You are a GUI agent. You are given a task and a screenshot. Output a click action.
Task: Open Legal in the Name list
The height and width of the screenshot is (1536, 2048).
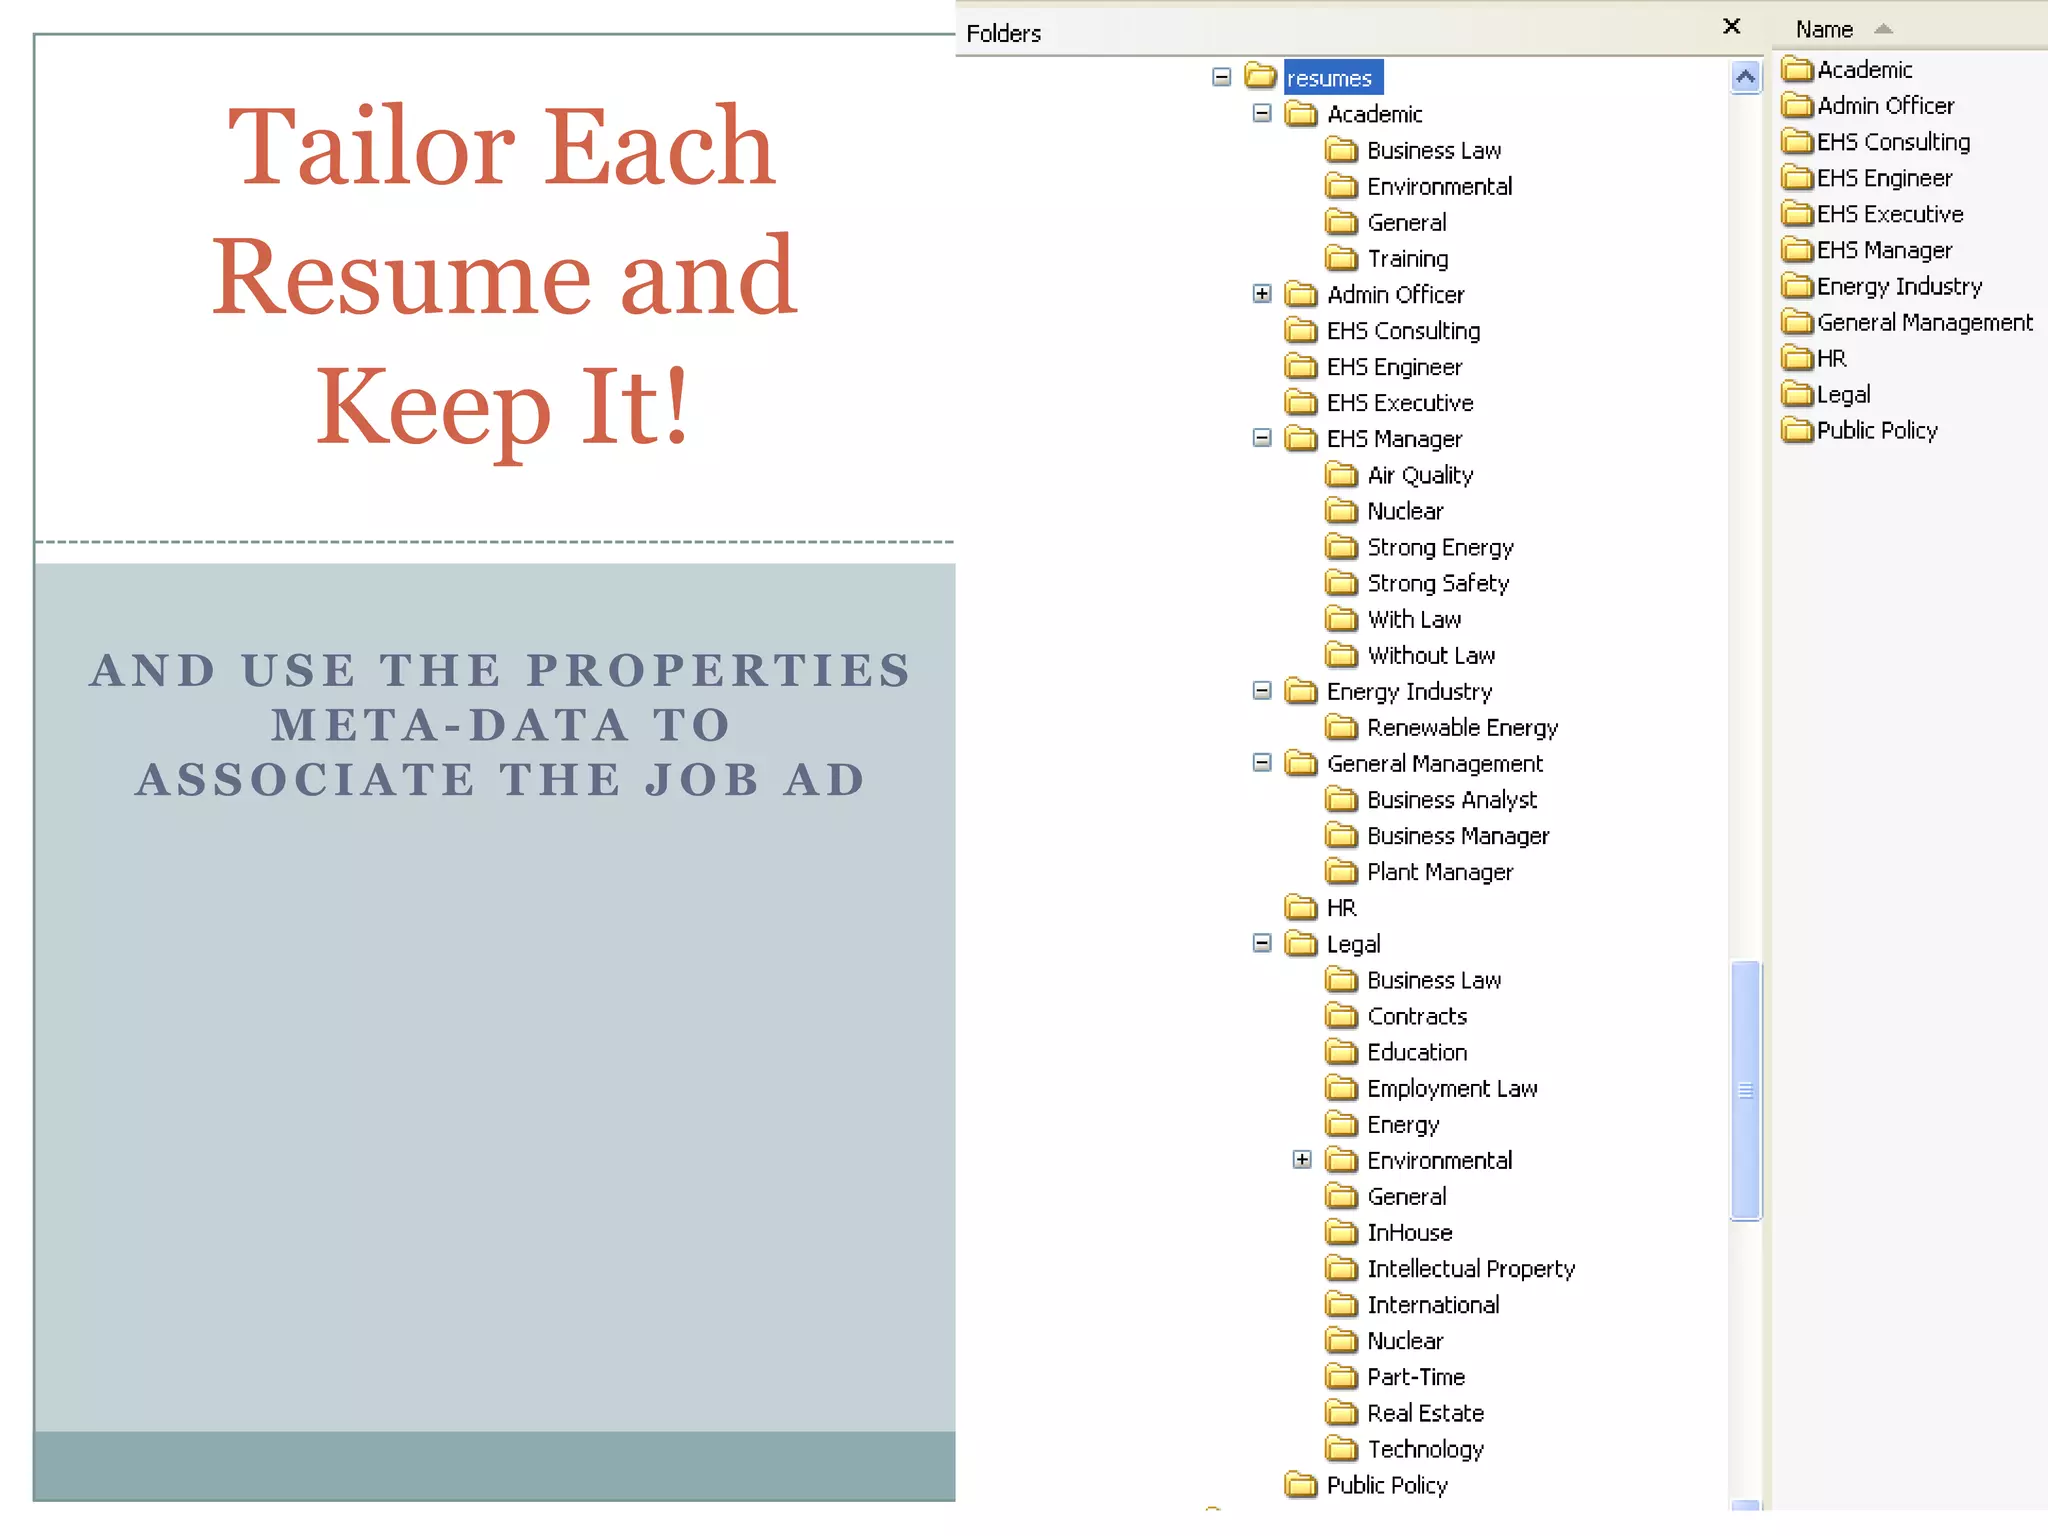point(1826,394)
